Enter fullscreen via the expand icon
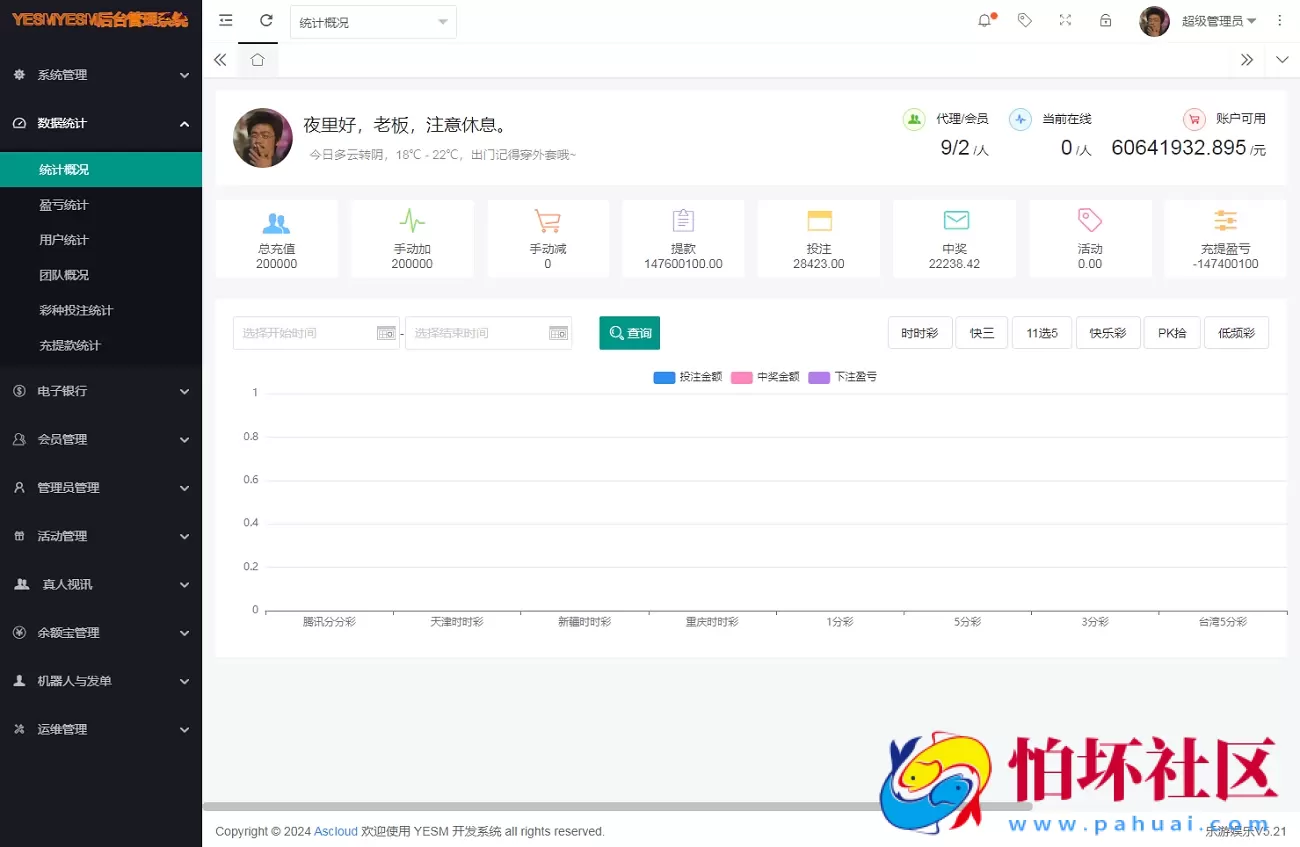 pyautogui.click(x=1064, y=20)
